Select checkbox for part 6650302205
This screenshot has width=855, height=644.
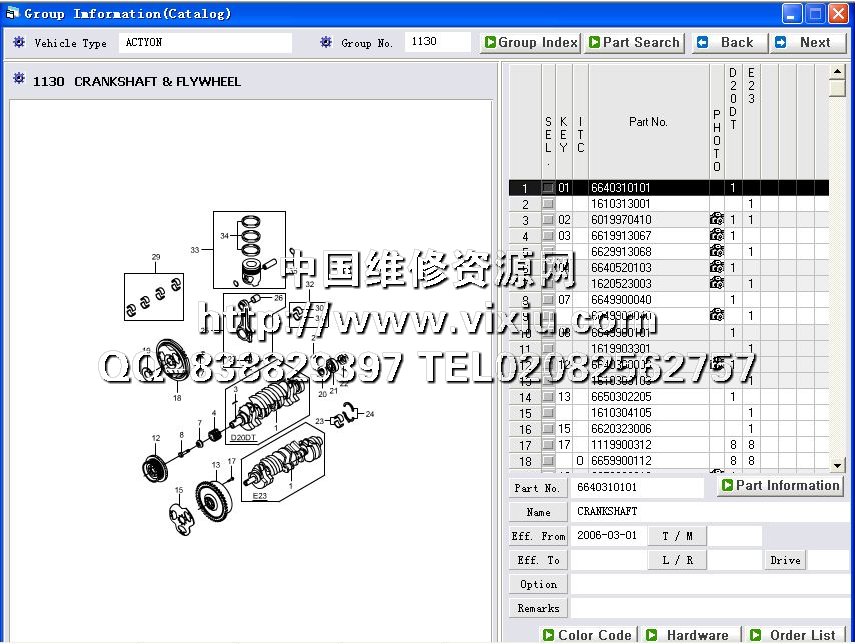pos(548,397)
